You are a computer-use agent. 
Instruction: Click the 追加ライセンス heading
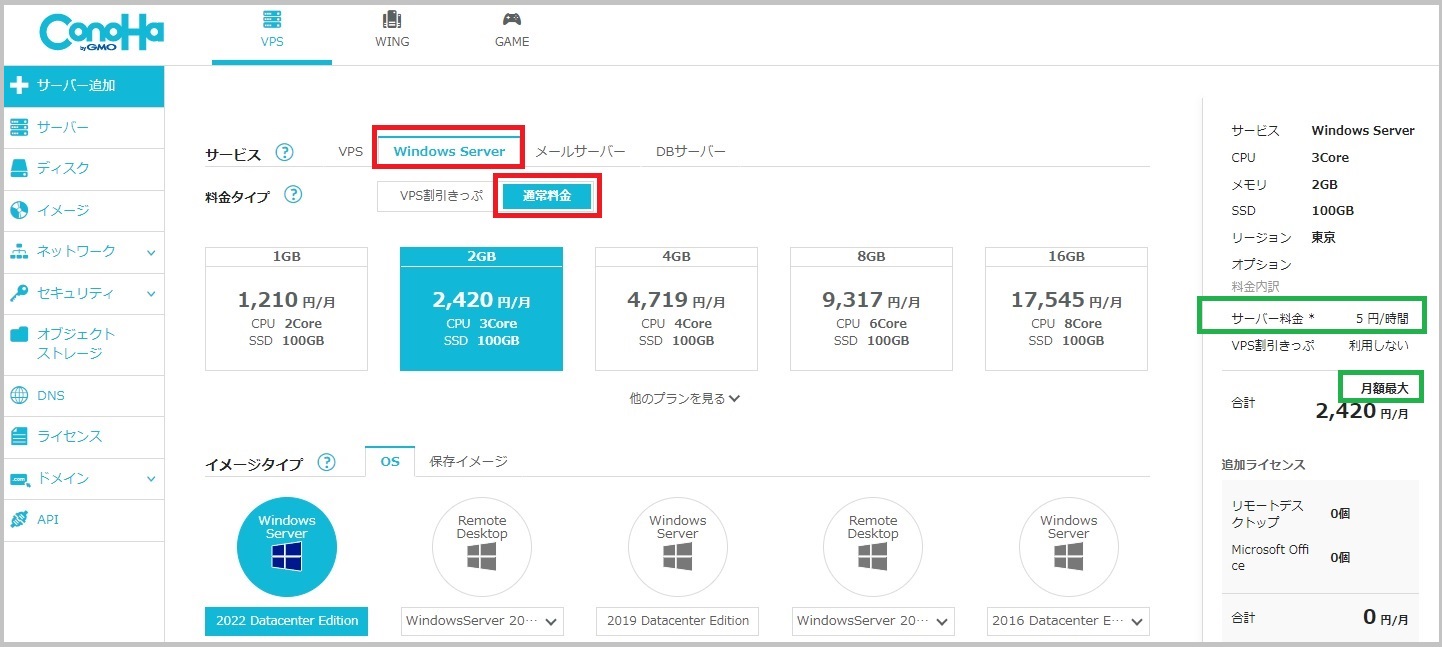[x=1263, y=465]
